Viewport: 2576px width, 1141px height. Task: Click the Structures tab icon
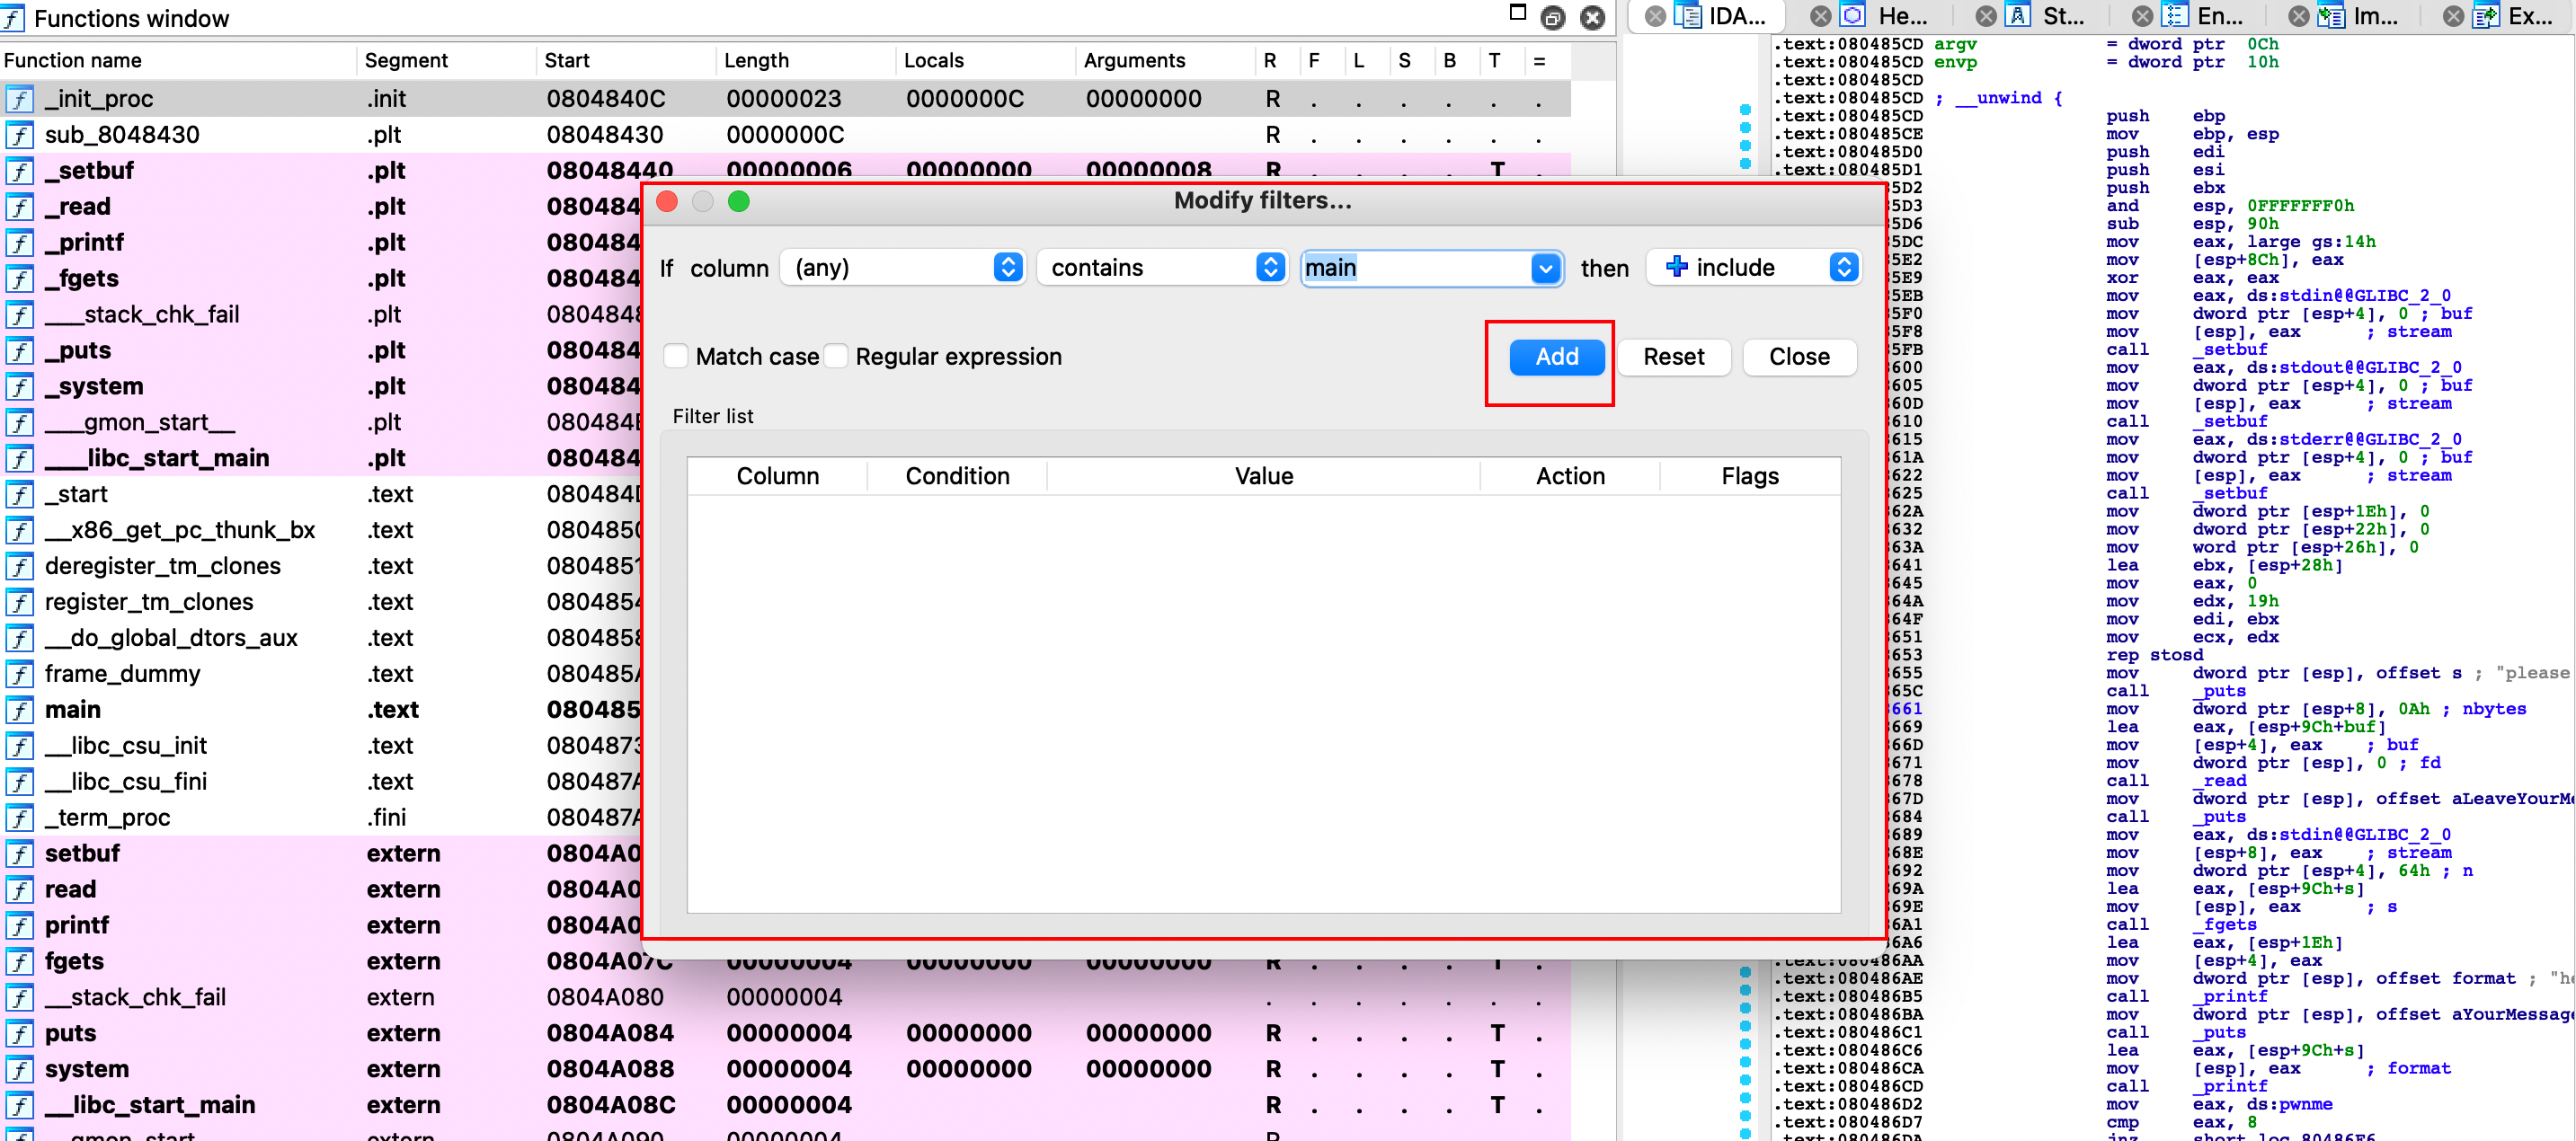[2018, 16]
